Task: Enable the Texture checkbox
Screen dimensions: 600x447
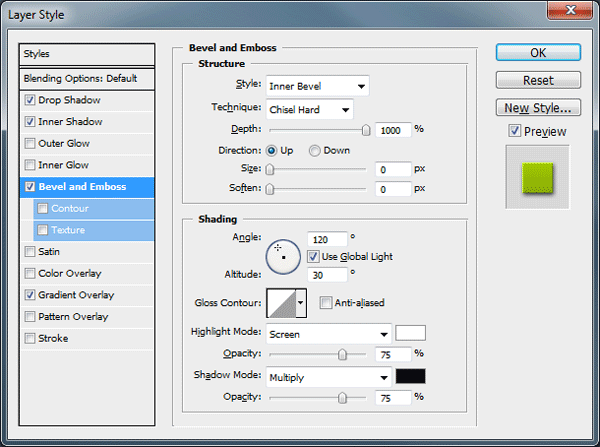Action: pyautogui.click(x=42, y=230)
